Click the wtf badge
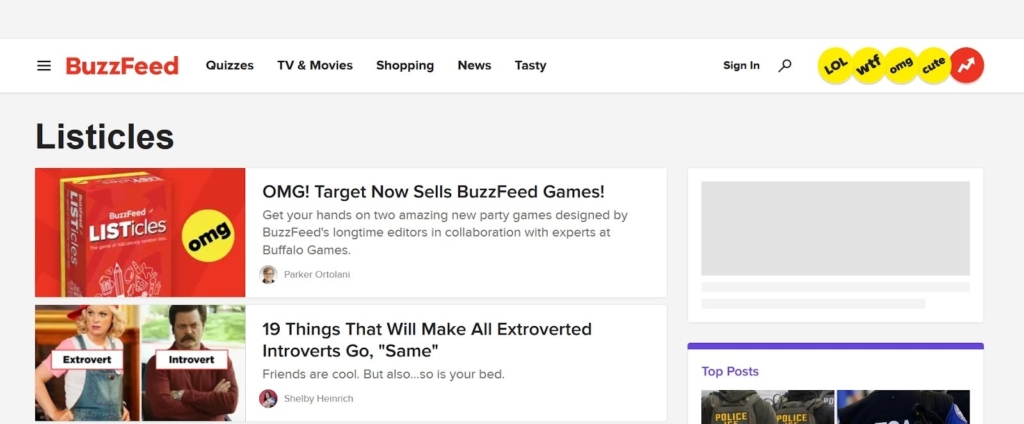 click(869, 65)
